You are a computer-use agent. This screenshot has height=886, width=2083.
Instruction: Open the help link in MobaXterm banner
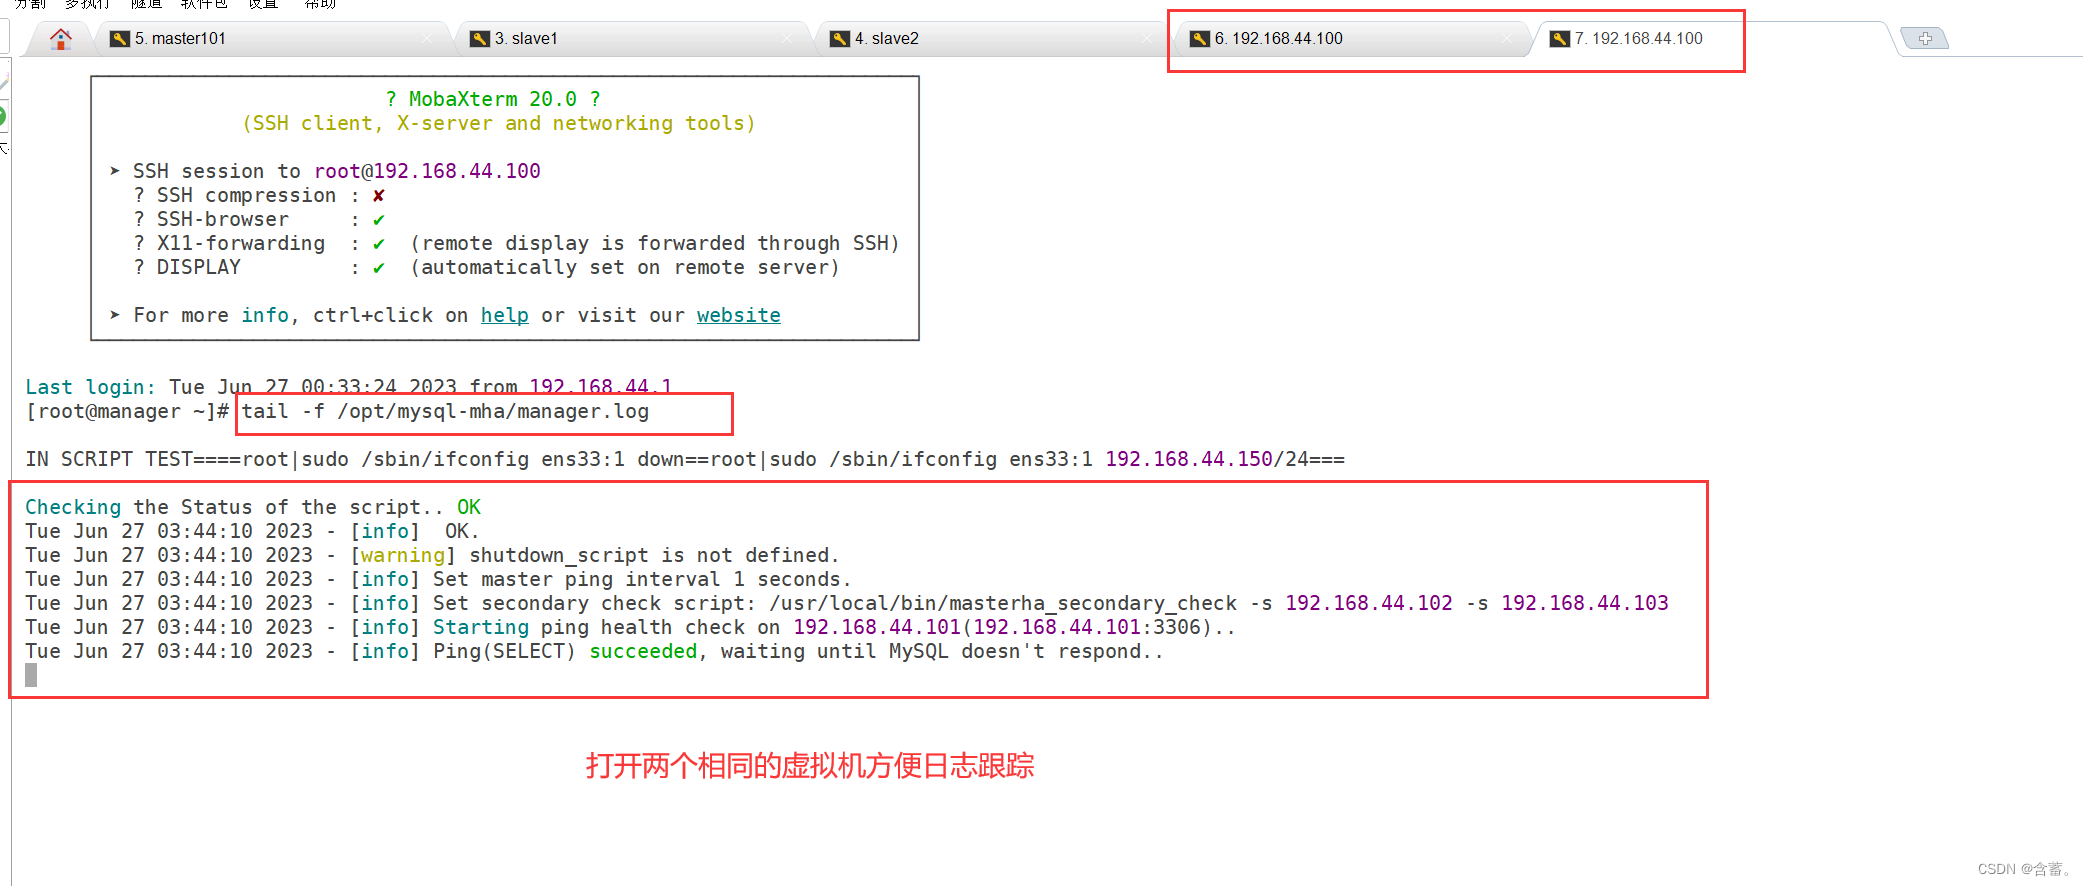505,316
